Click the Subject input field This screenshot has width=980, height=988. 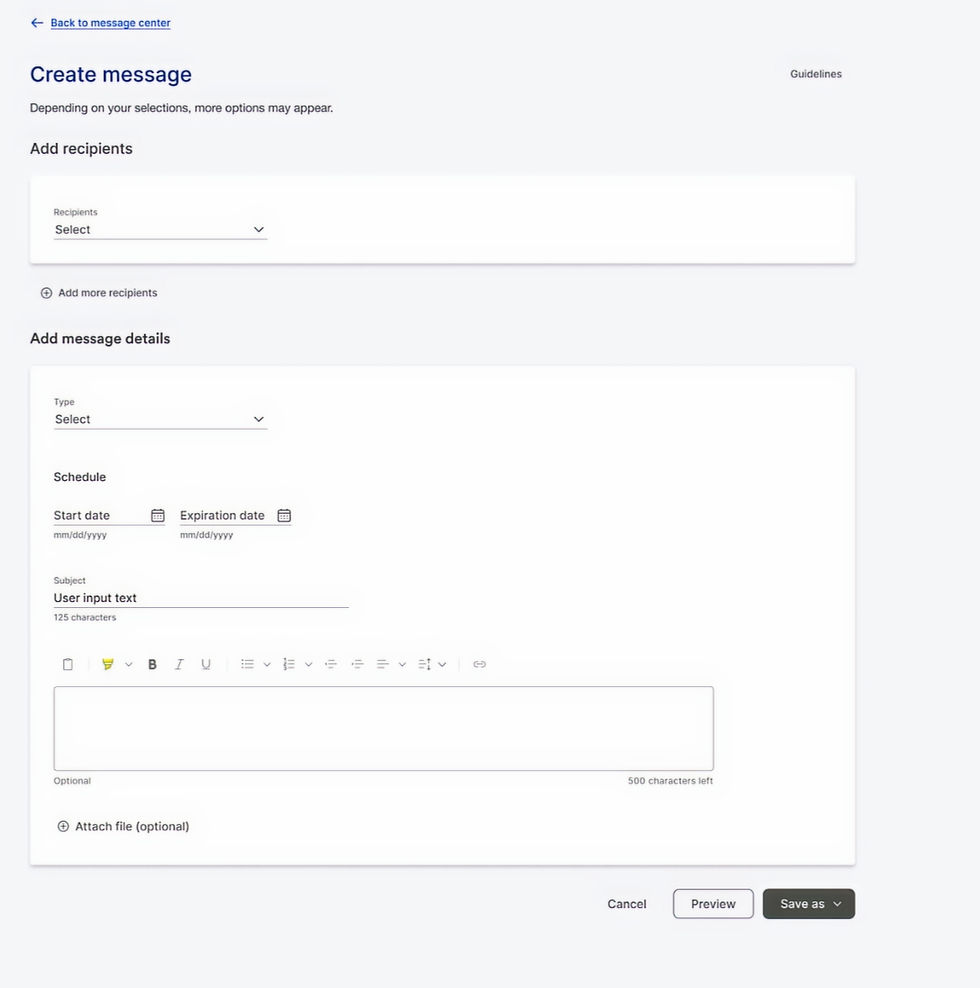pyautogui.click(x=200, y=598)
